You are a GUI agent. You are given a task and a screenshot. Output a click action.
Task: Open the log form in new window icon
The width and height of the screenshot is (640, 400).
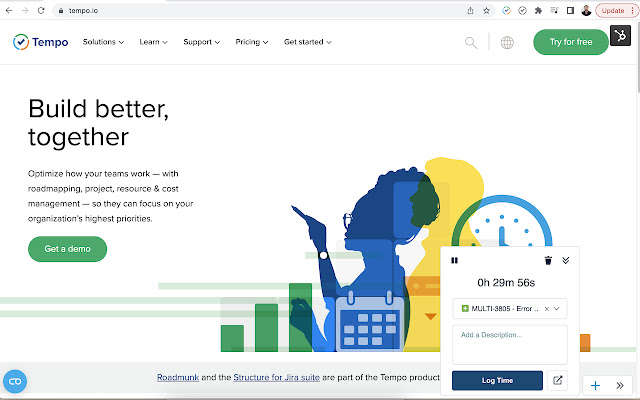[558, 380]
